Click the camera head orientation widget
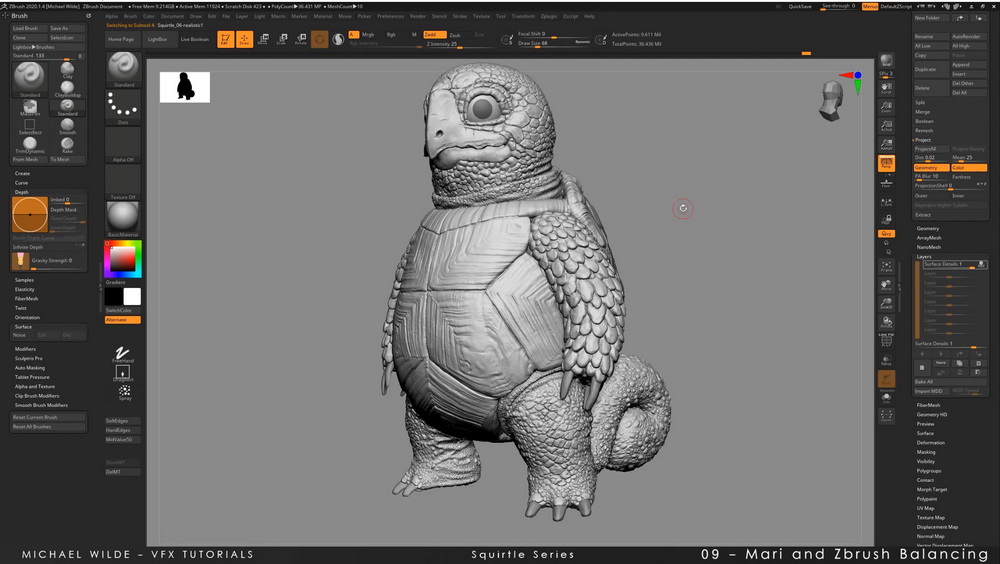The height and width of the screenshot is (564, 1000). point(832,101)
